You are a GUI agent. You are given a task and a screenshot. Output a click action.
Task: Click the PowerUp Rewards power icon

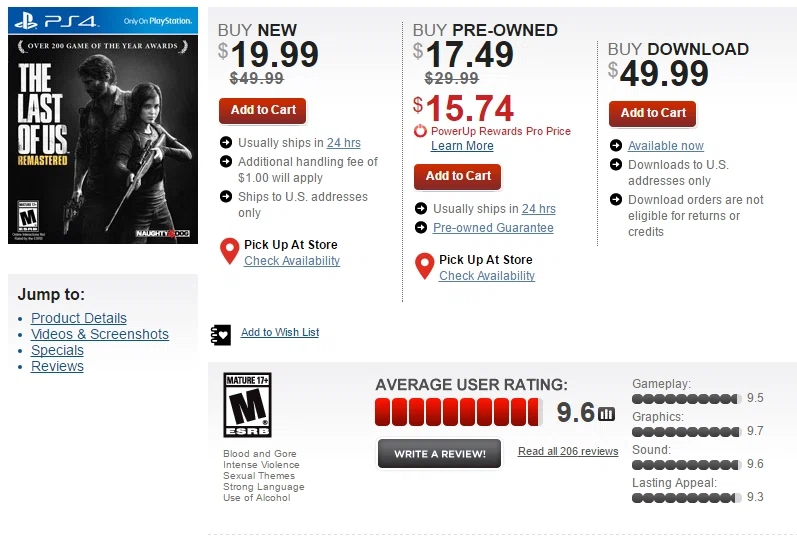[x=420, y=131]
